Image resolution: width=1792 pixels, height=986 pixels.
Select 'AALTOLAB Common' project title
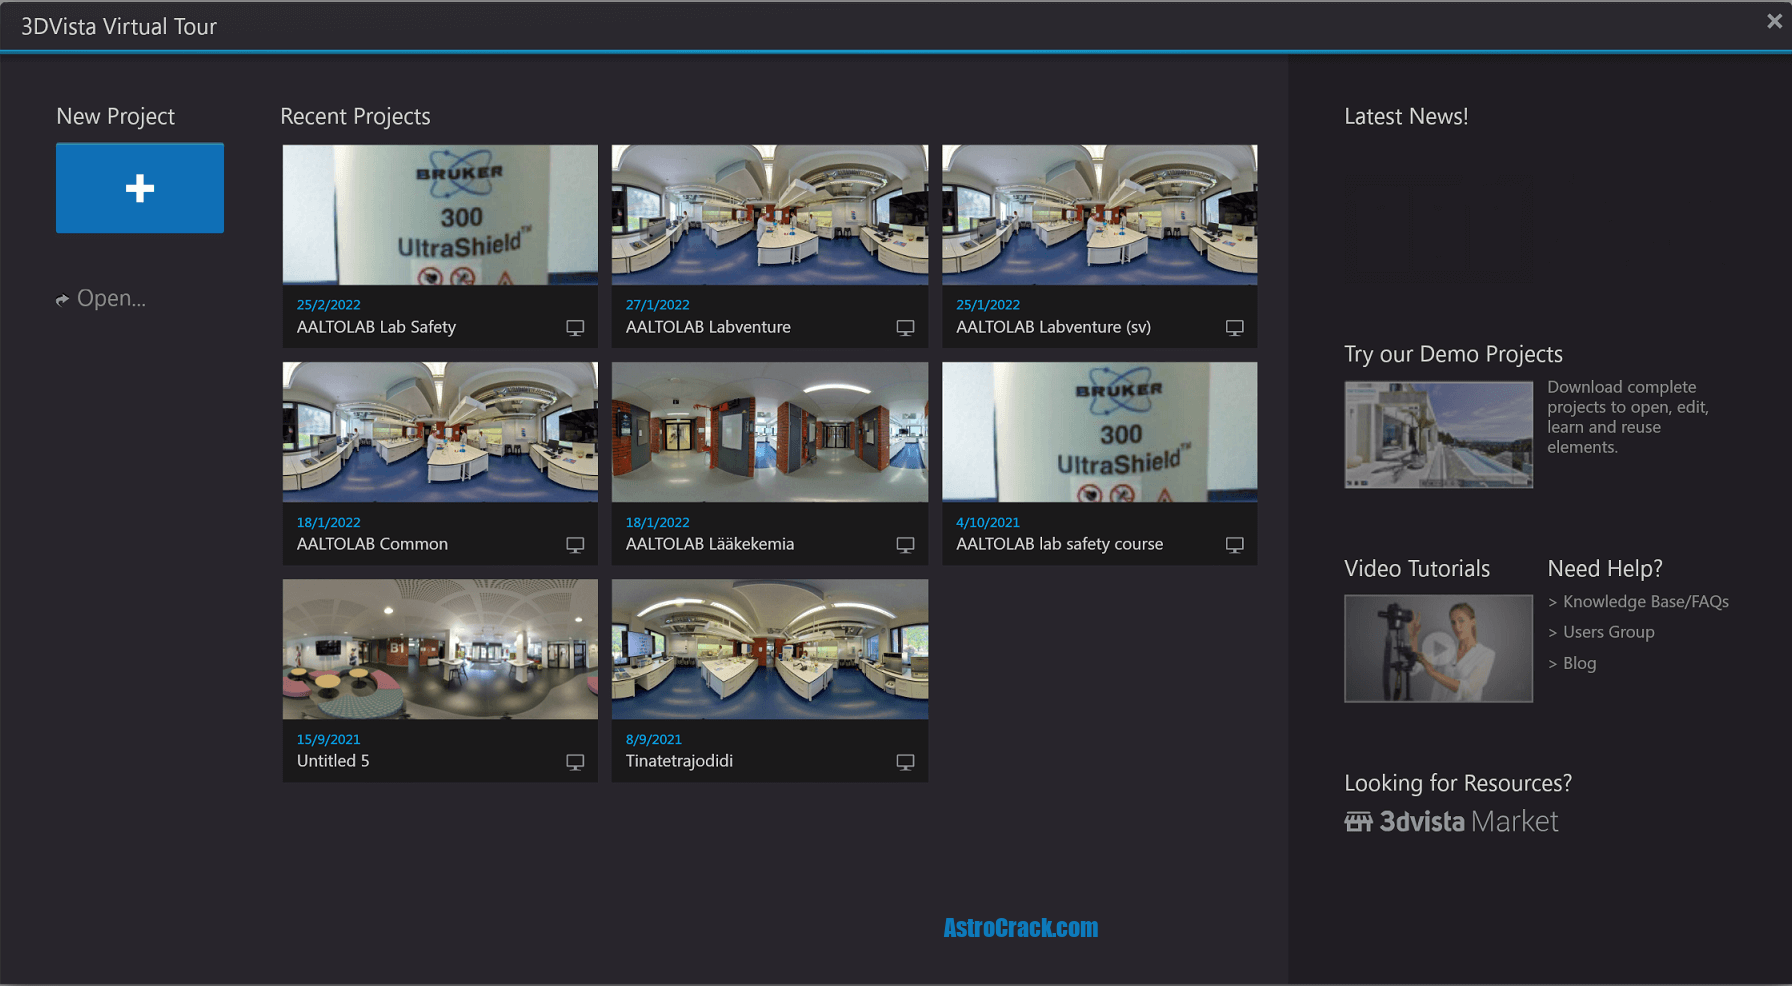coord(372,544)
